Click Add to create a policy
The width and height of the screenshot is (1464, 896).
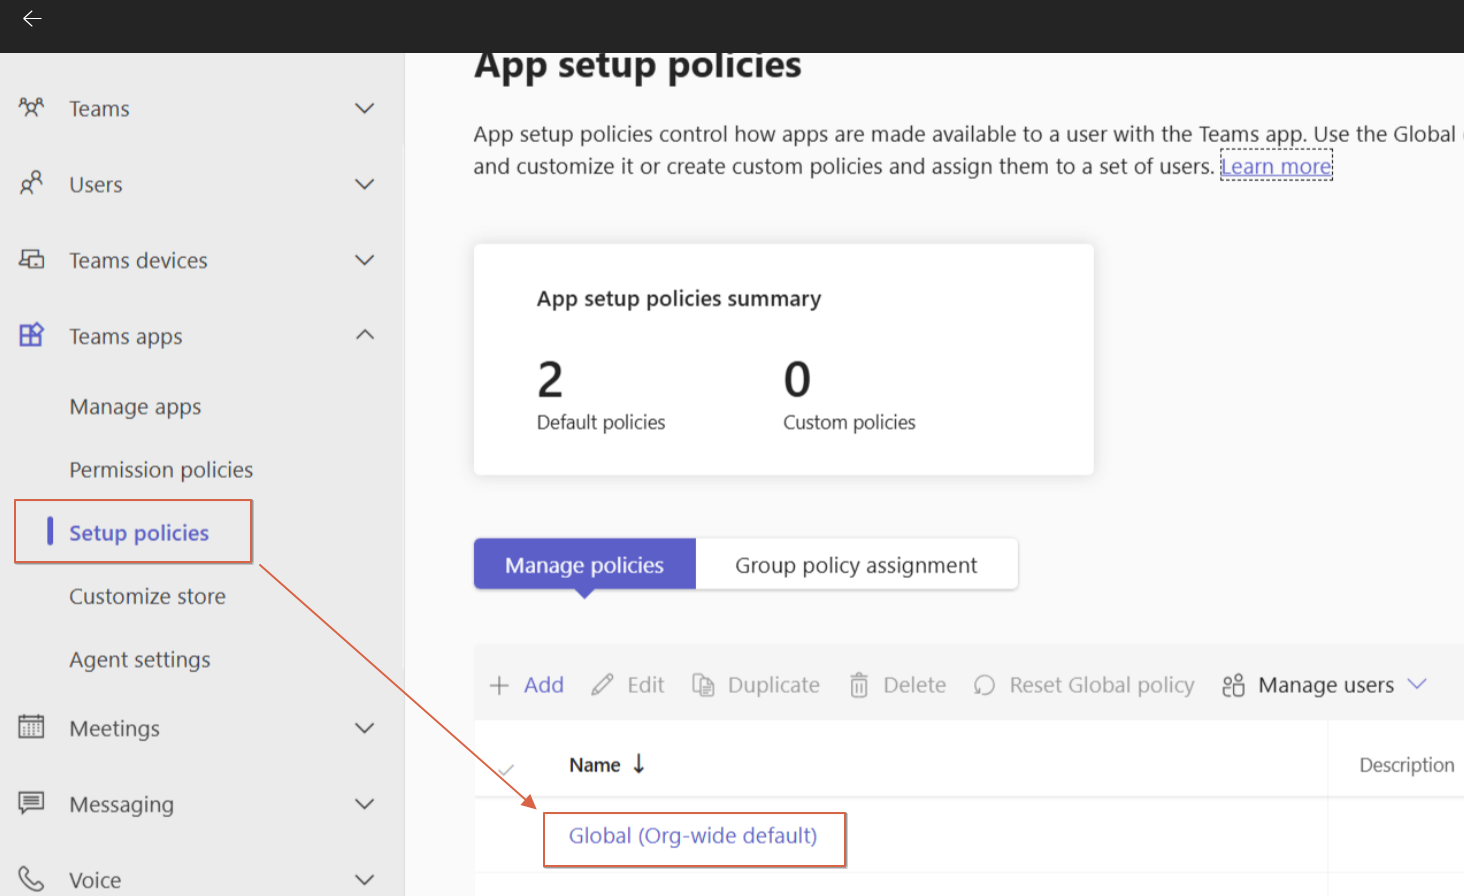coord(527,685)
